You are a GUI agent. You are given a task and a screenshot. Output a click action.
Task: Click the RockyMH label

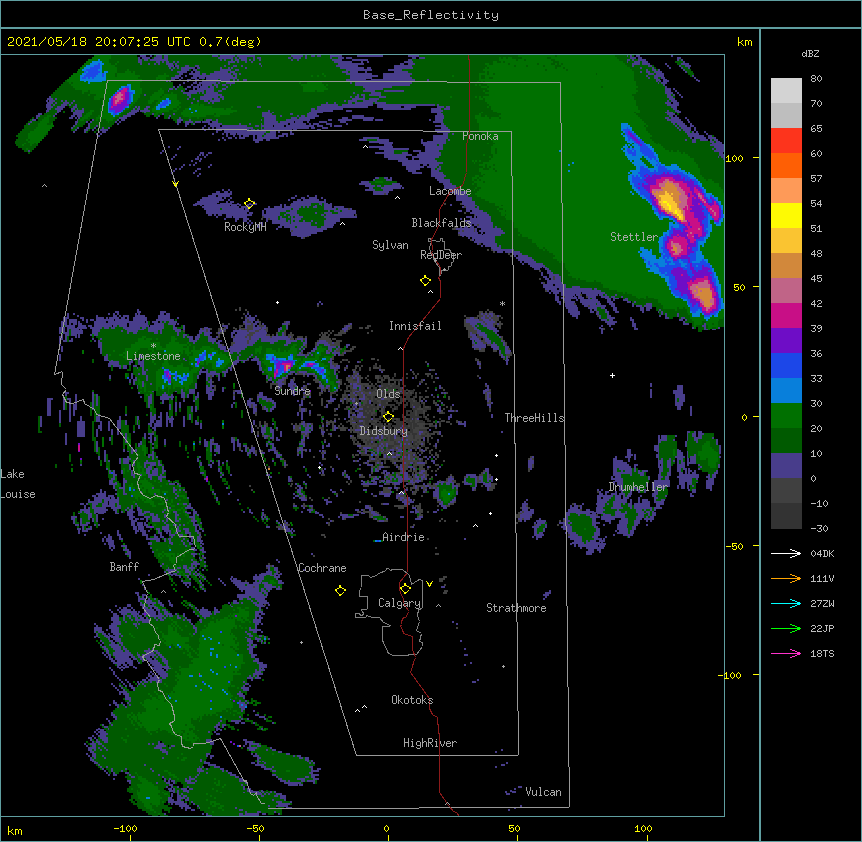[x=245, y=227]
